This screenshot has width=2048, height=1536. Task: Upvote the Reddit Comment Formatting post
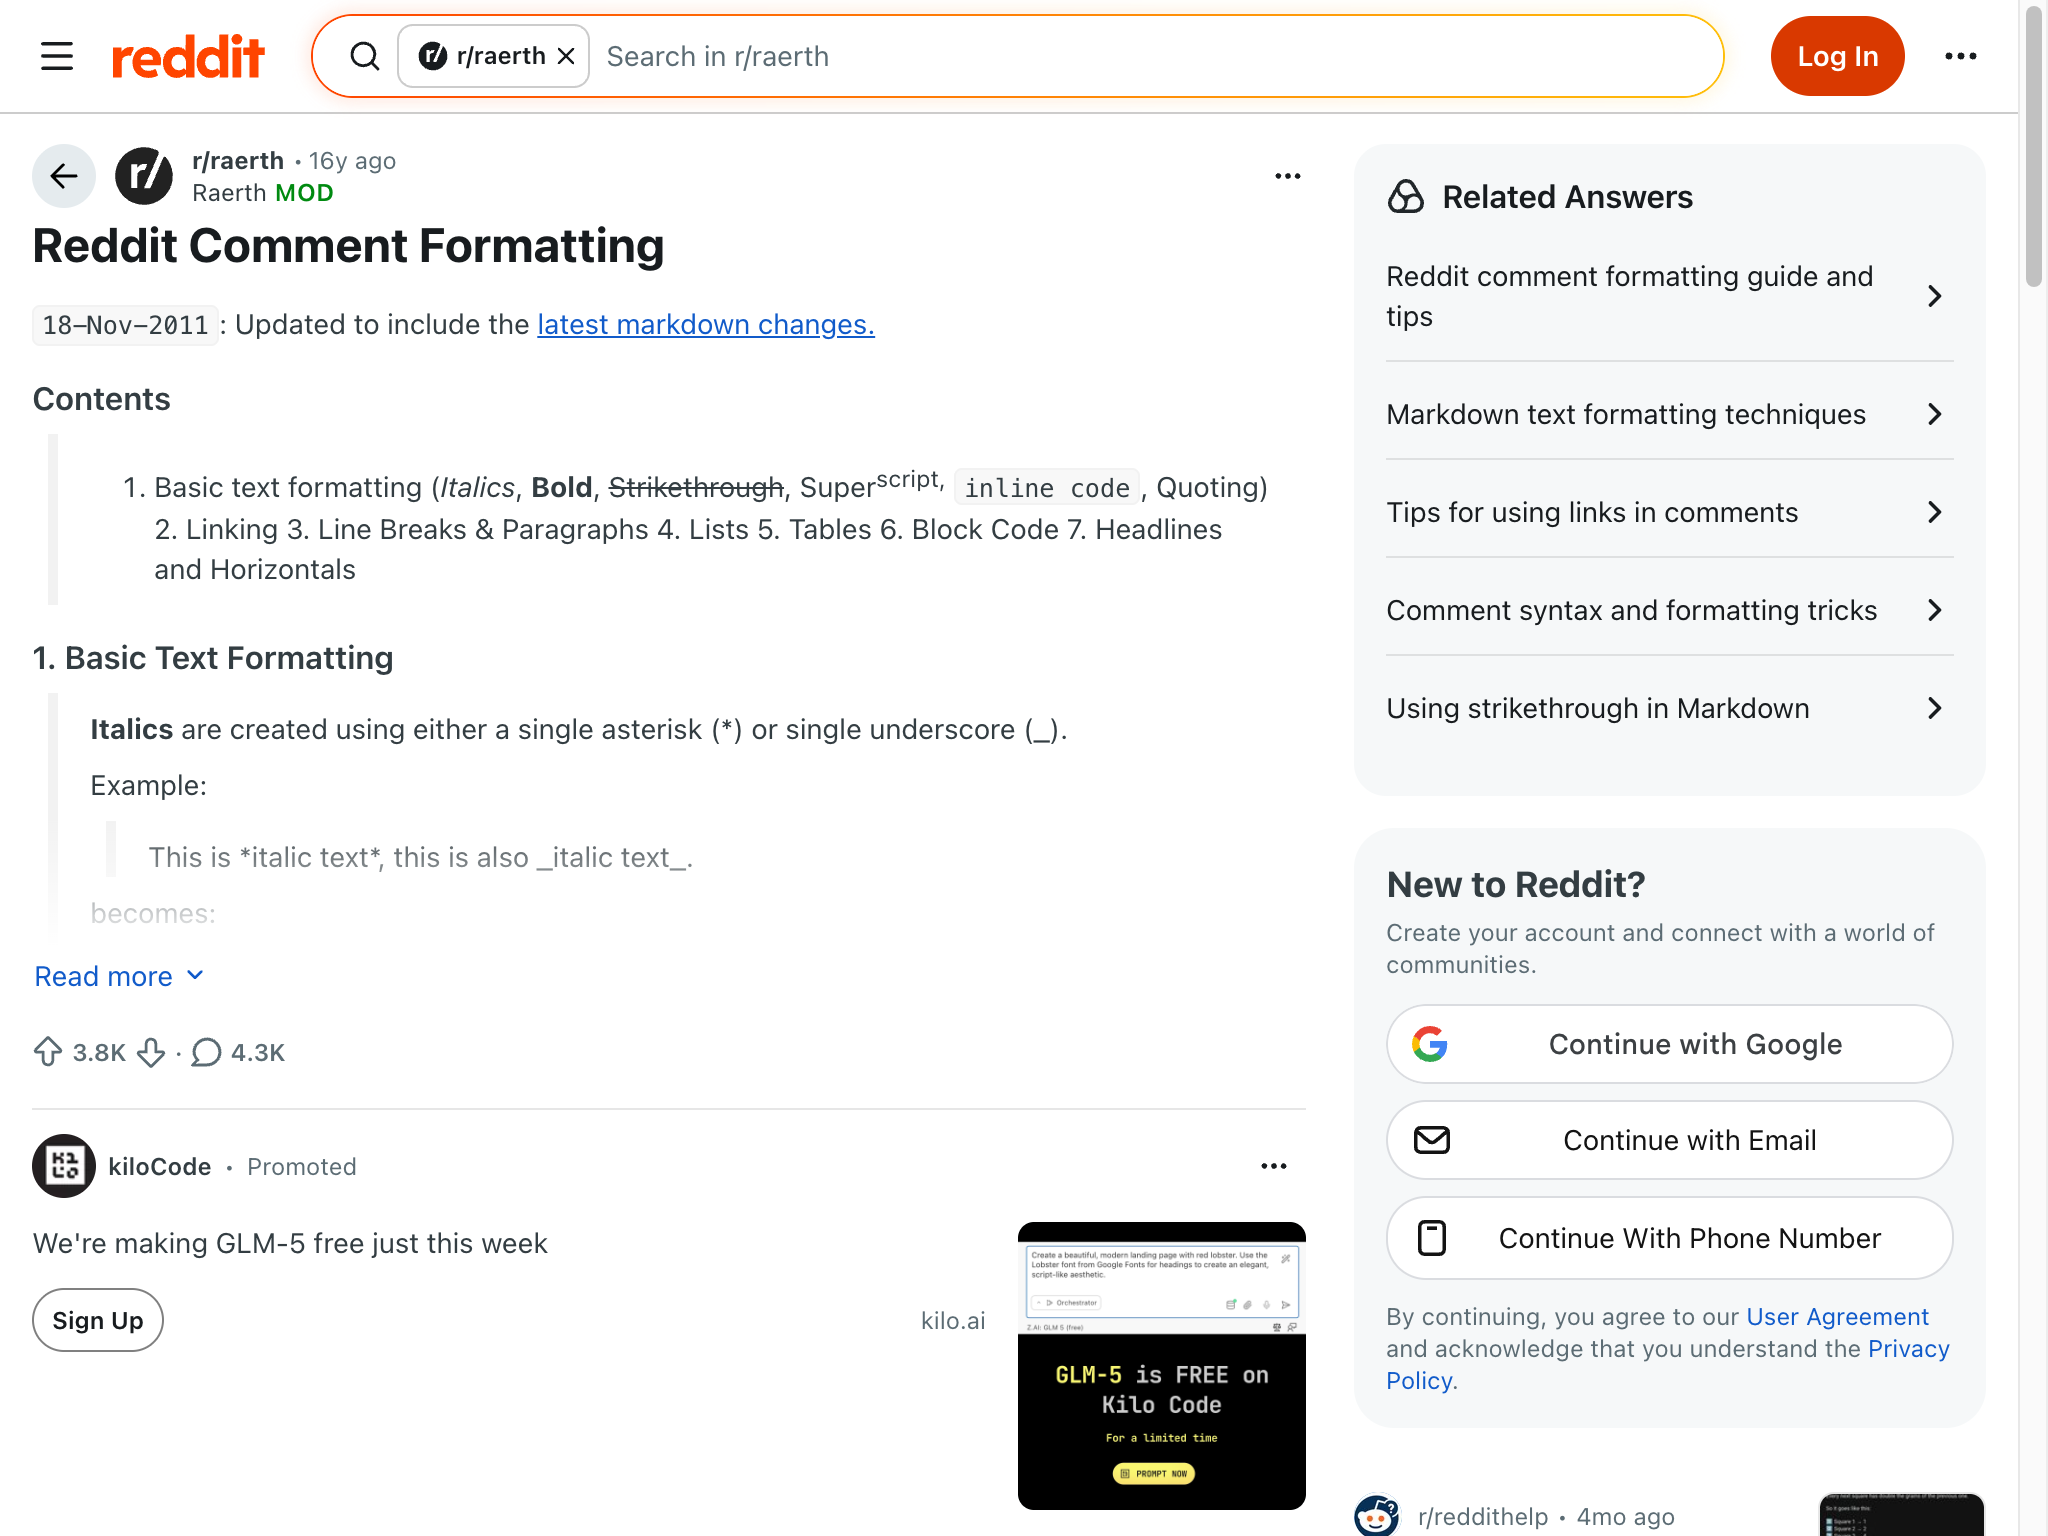point(48,1052)
